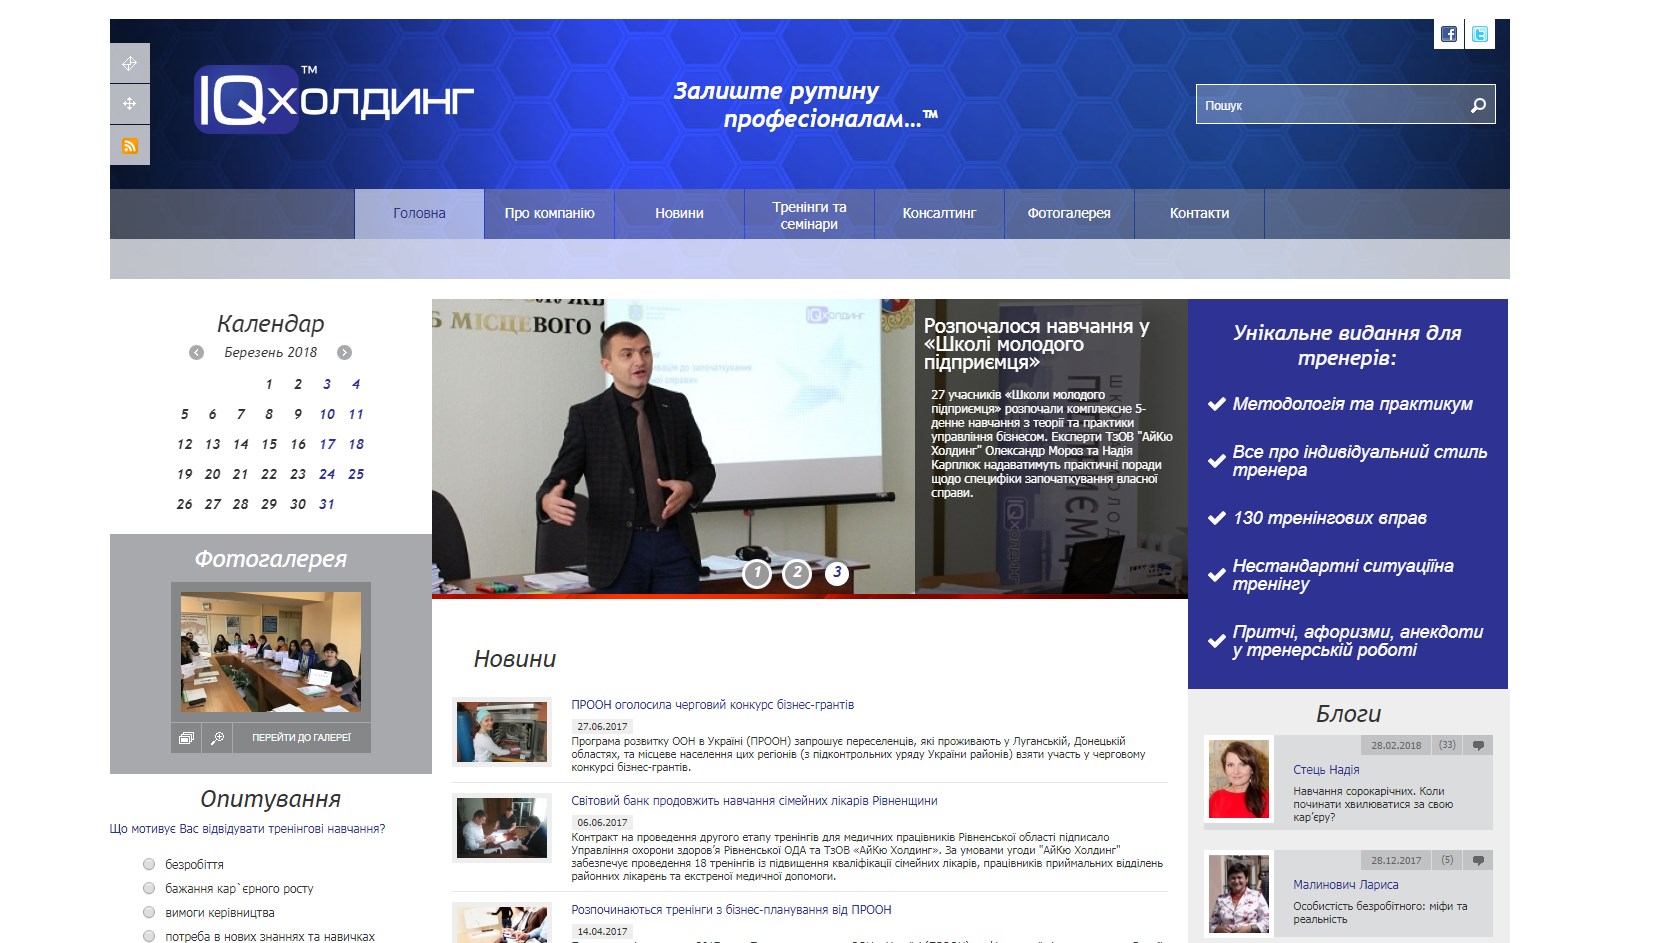Select calendar date 3

pyautogui.click(x=327, y=384)
